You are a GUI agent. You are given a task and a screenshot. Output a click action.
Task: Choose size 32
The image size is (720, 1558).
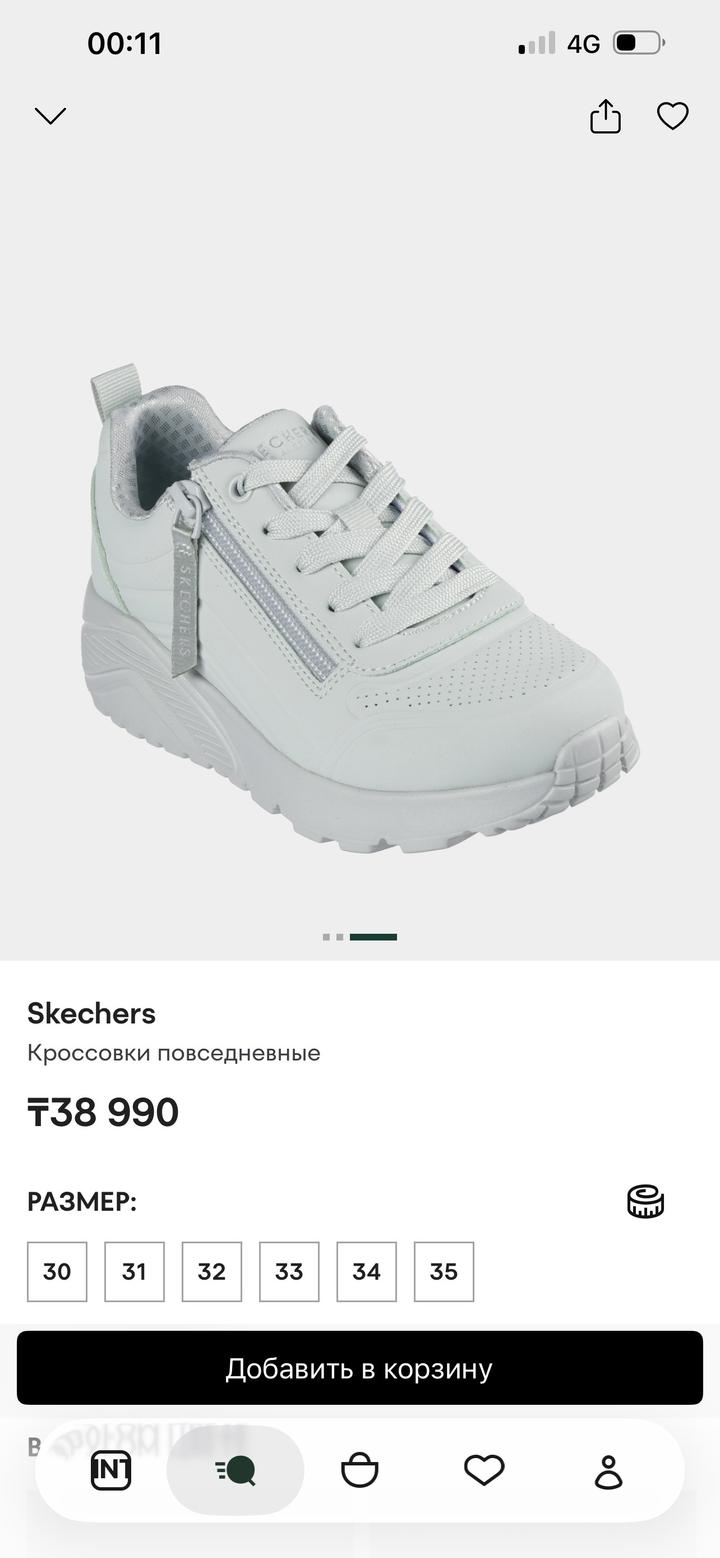pos(212,1272)
